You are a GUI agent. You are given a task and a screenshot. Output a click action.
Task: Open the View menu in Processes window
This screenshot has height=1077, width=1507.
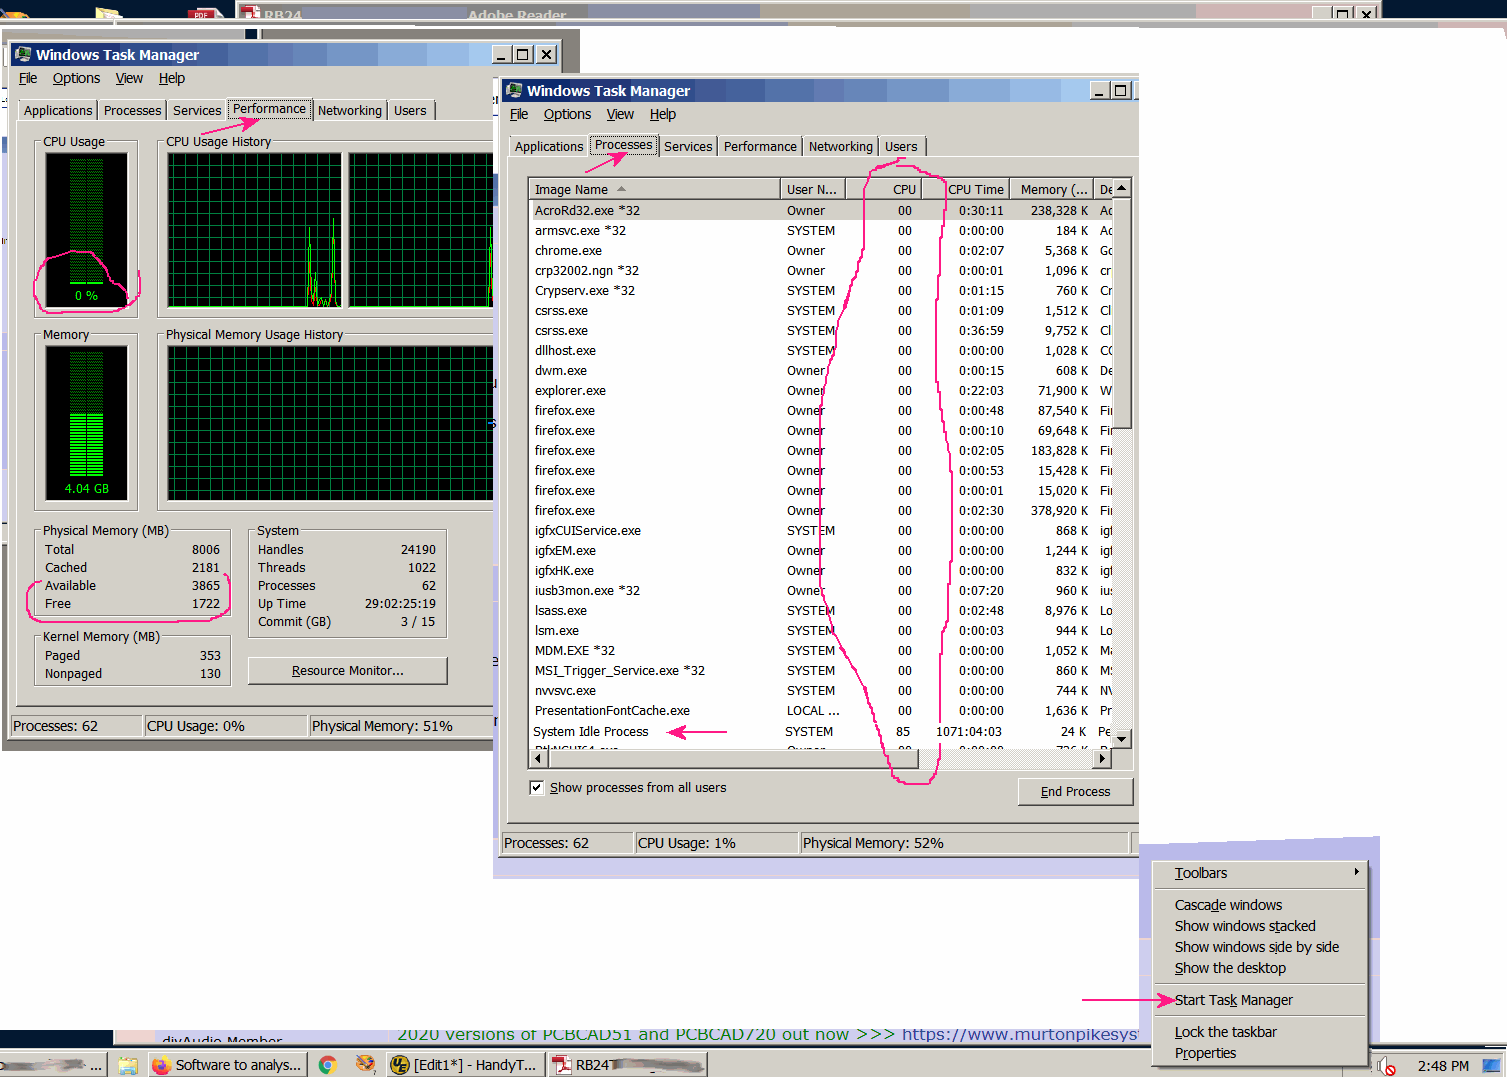coord(620,114)
